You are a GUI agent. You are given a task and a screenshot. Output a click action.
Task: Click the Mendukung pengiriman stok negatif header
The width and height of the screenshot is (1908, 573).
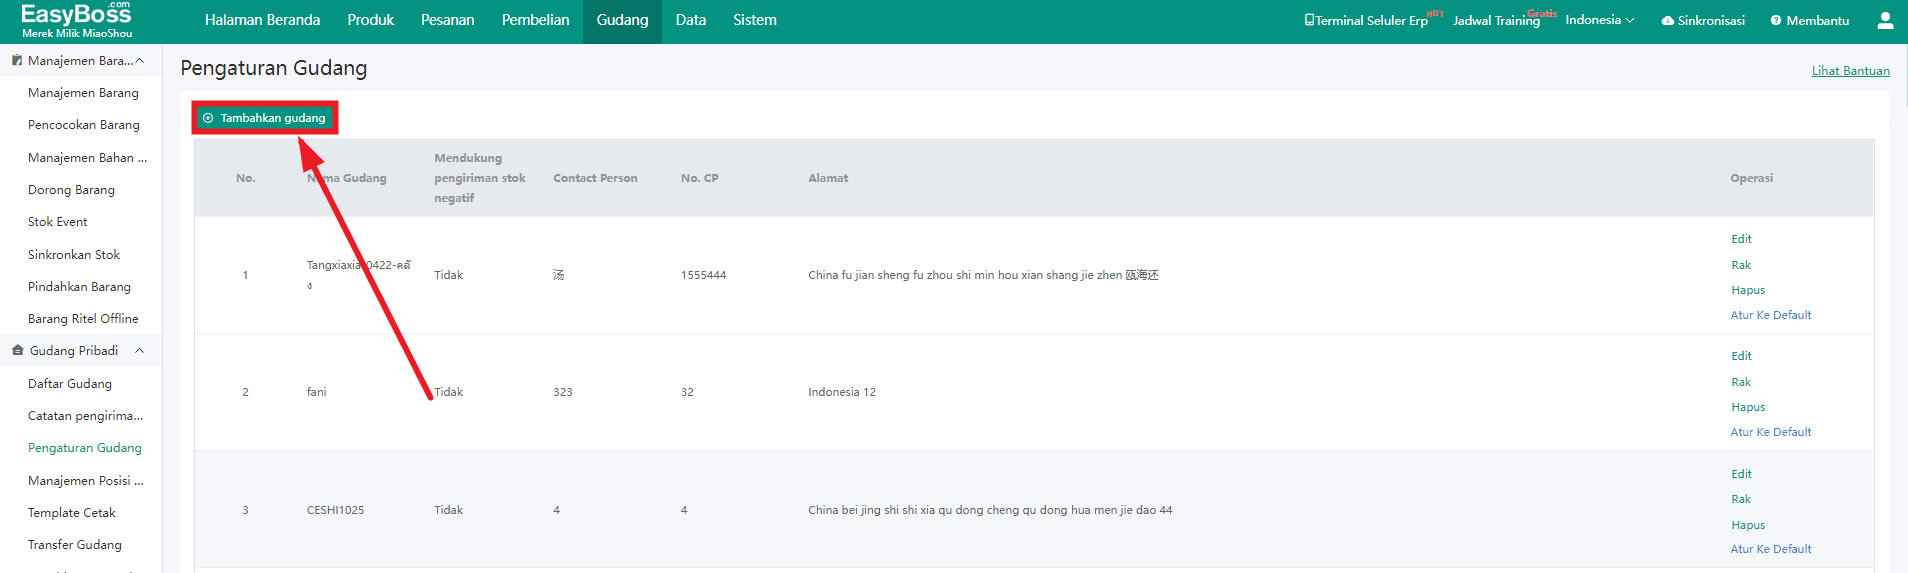tap(480, 178)
